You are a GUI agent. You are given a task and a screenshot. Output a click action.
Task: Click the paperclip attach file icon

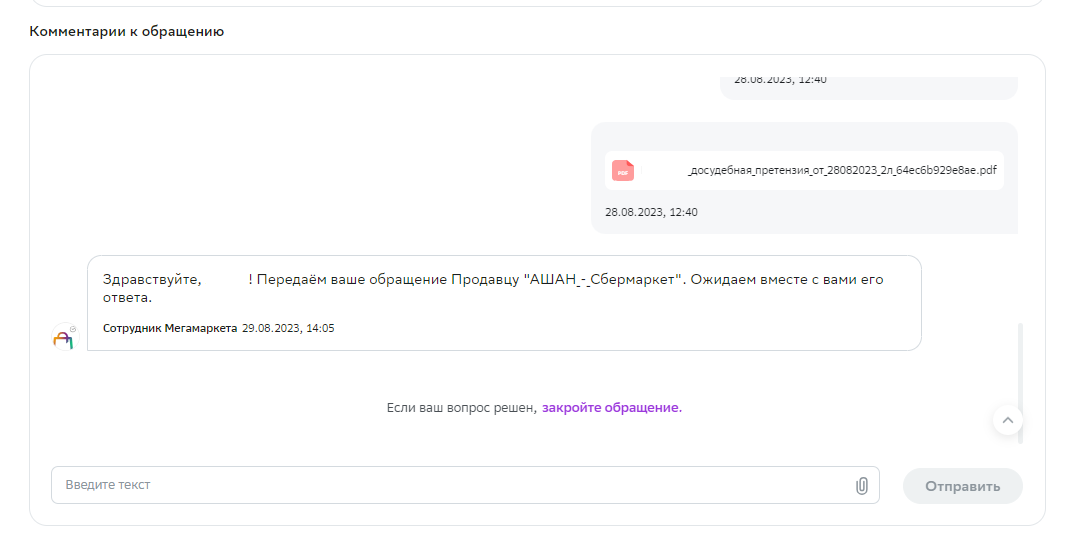click(862, 486)
